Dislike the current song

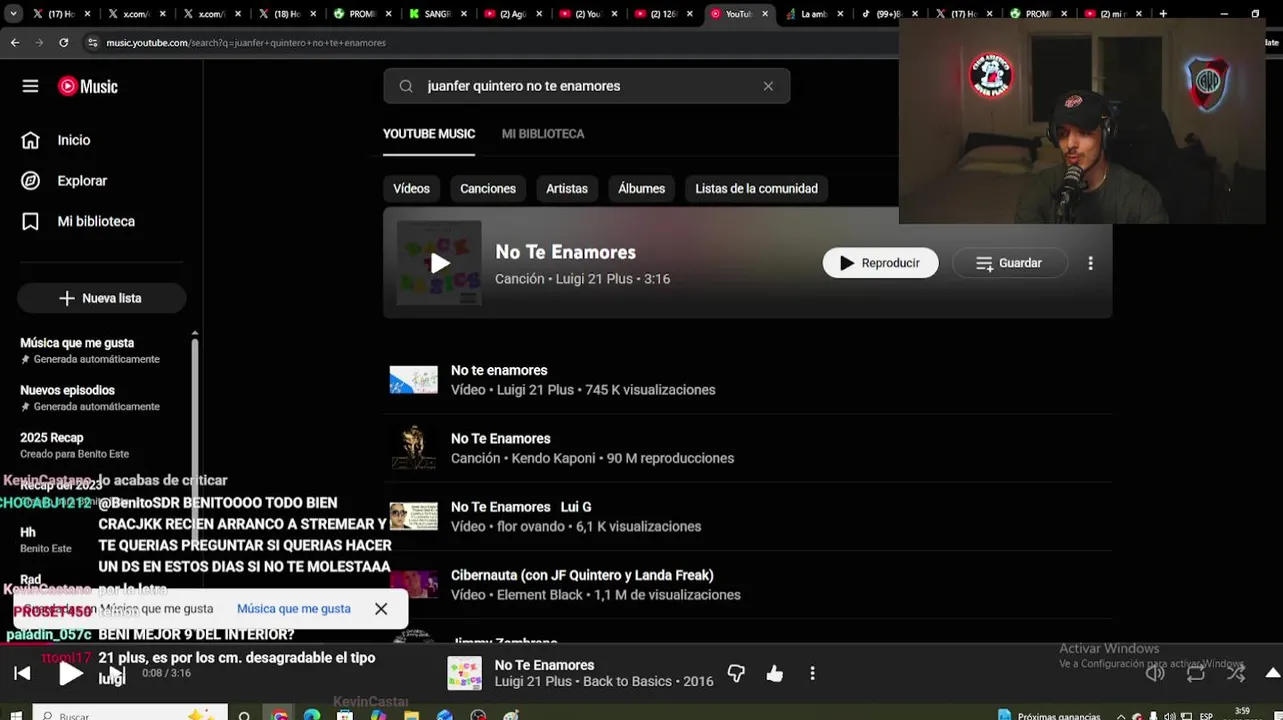[x=736, y=673]
